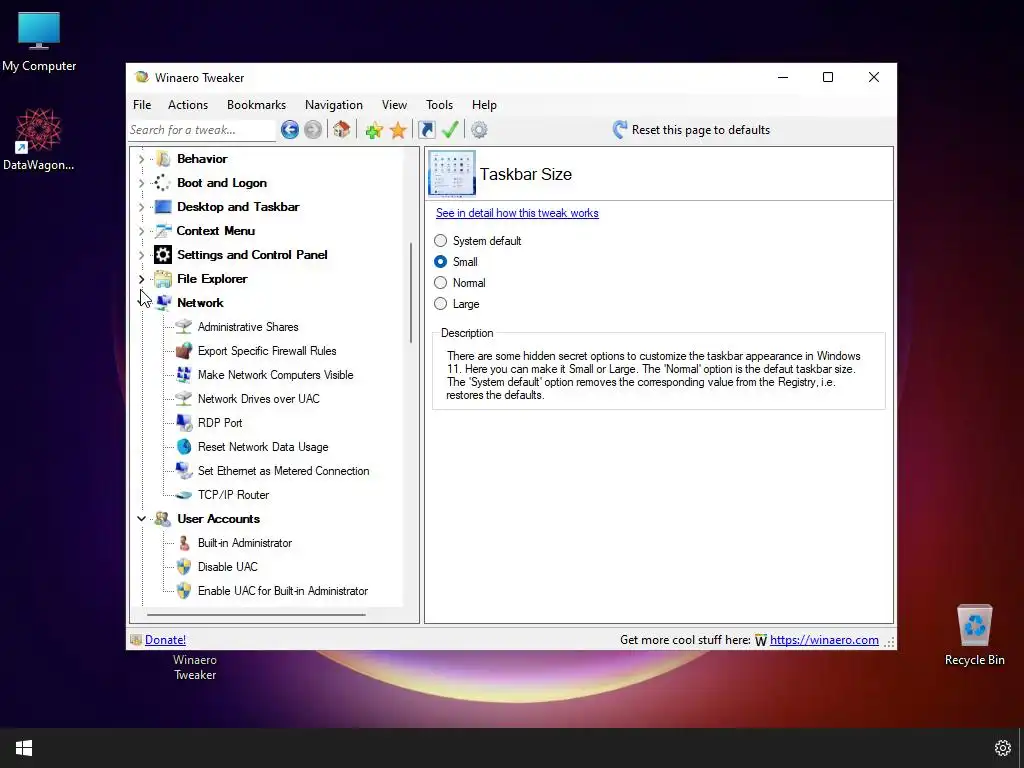Click the Network category icon
The height and width of the screenshot is (768, 1024).
click(164, 302)
